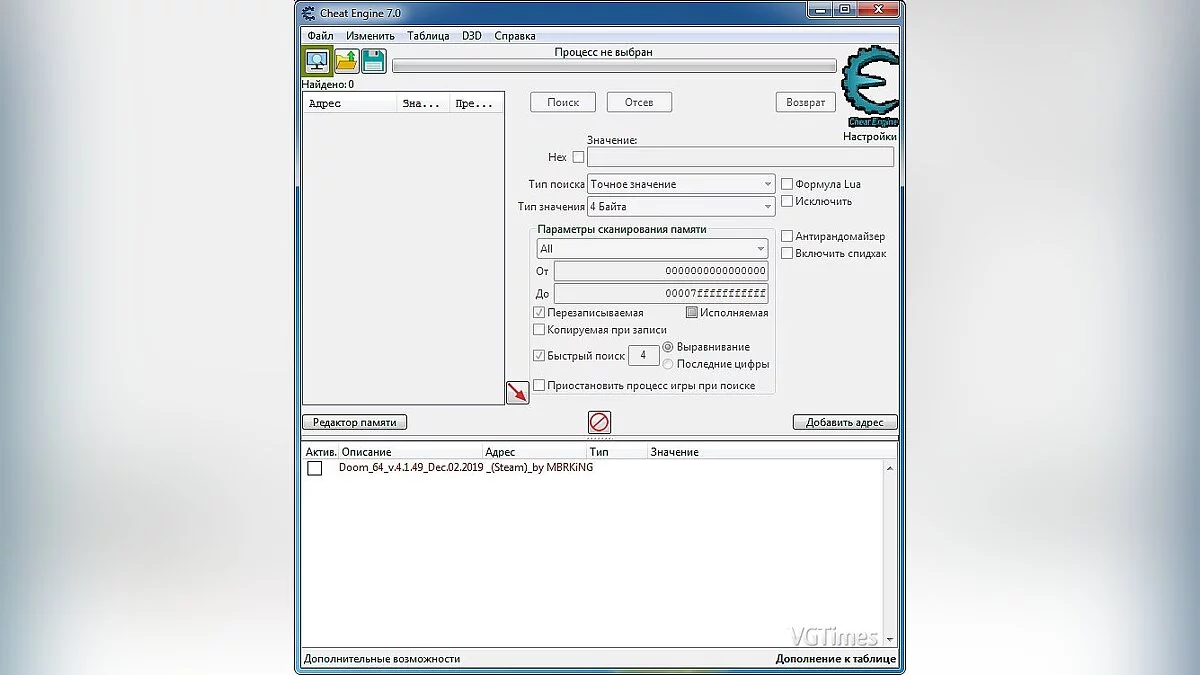Open the Таблица menu

[x=428, y=36]
